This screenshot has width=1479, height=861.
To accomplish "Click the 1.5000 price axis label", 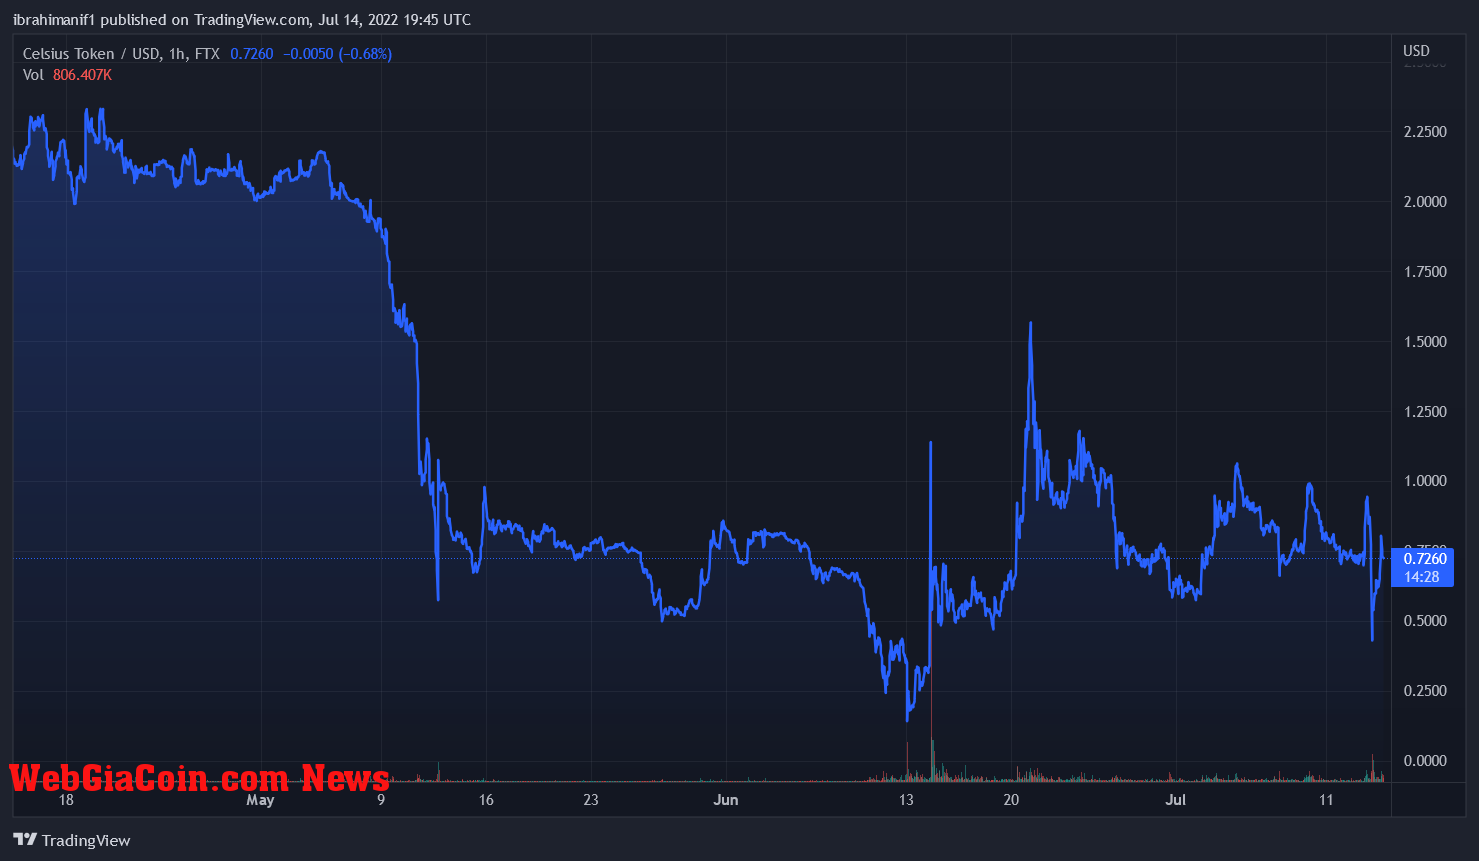I will 1425,342.
